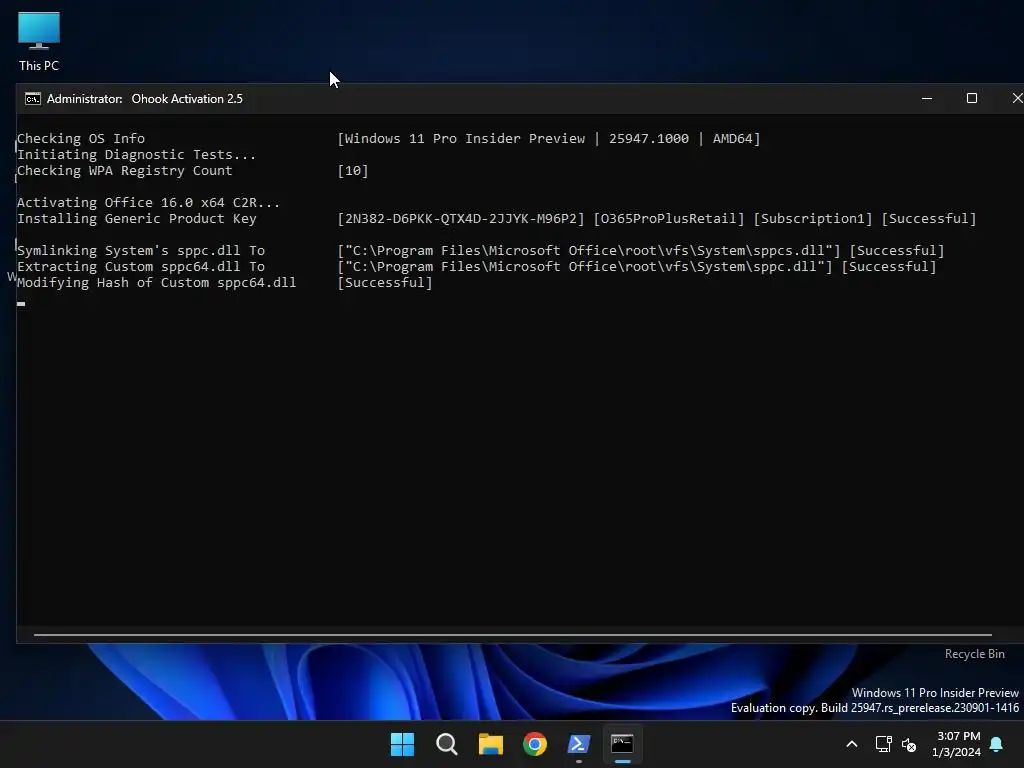Open the notification bell icon
Screen dimensions: 1024x768
click(997, 744)
